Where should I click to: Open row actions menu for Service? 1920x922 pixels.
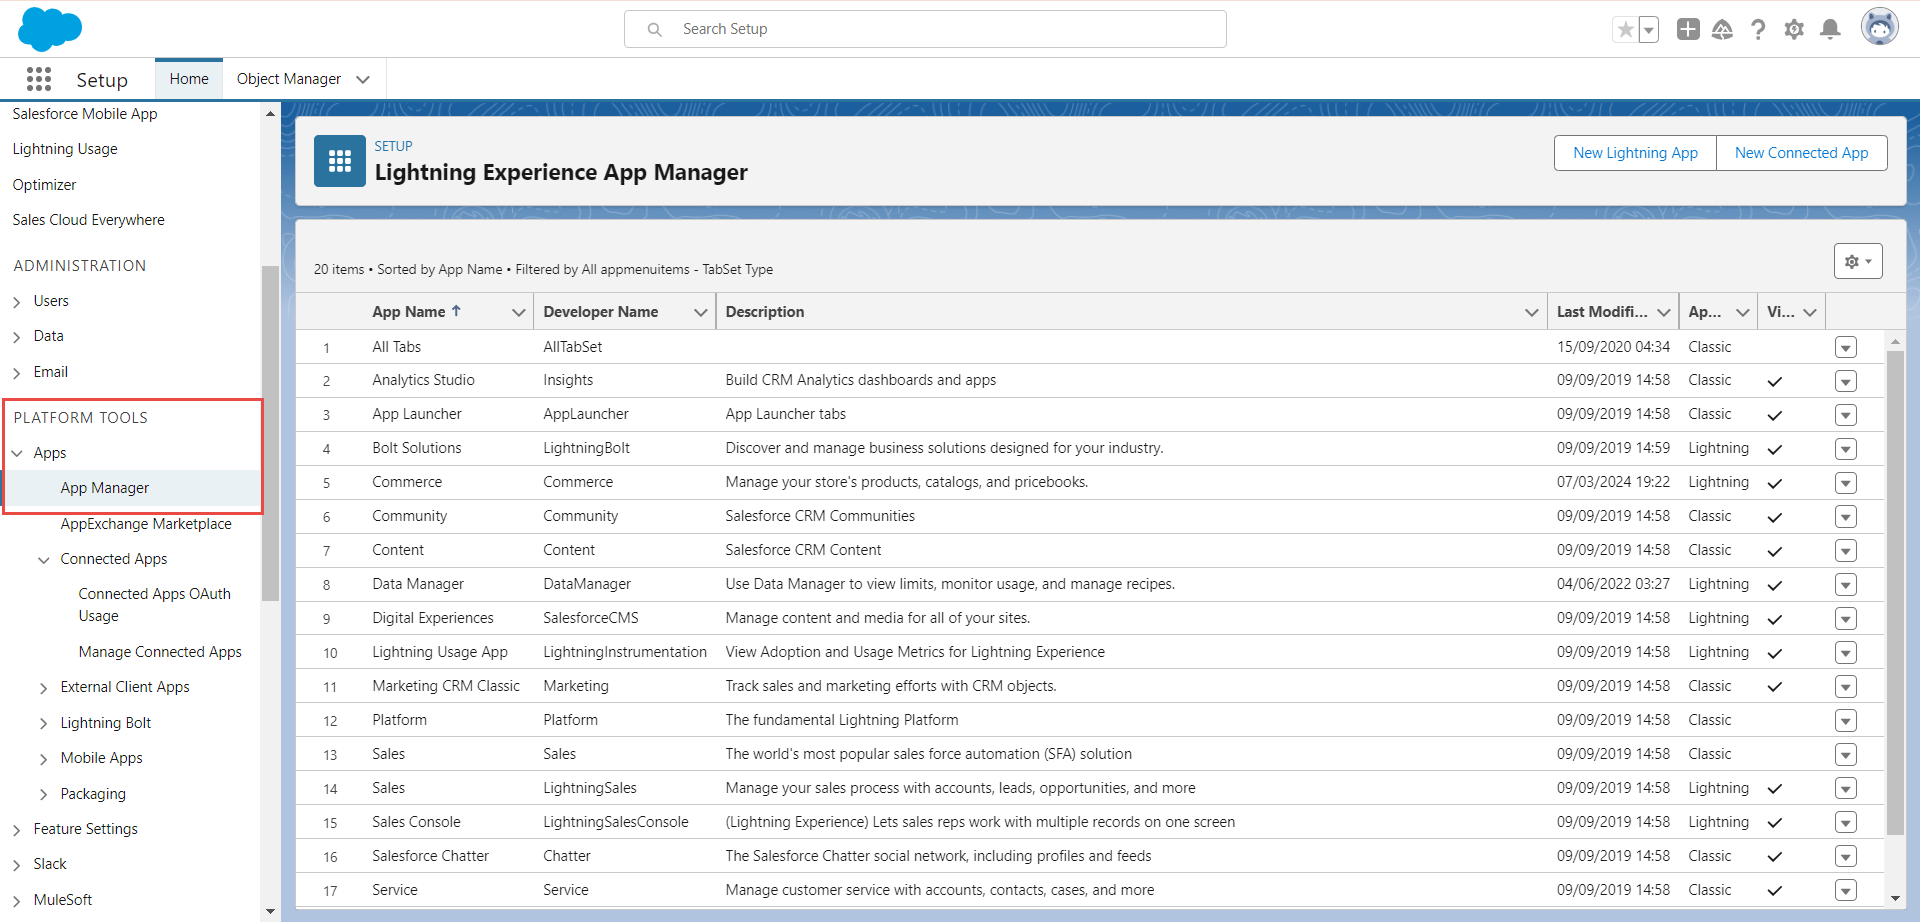[1846, 891]
